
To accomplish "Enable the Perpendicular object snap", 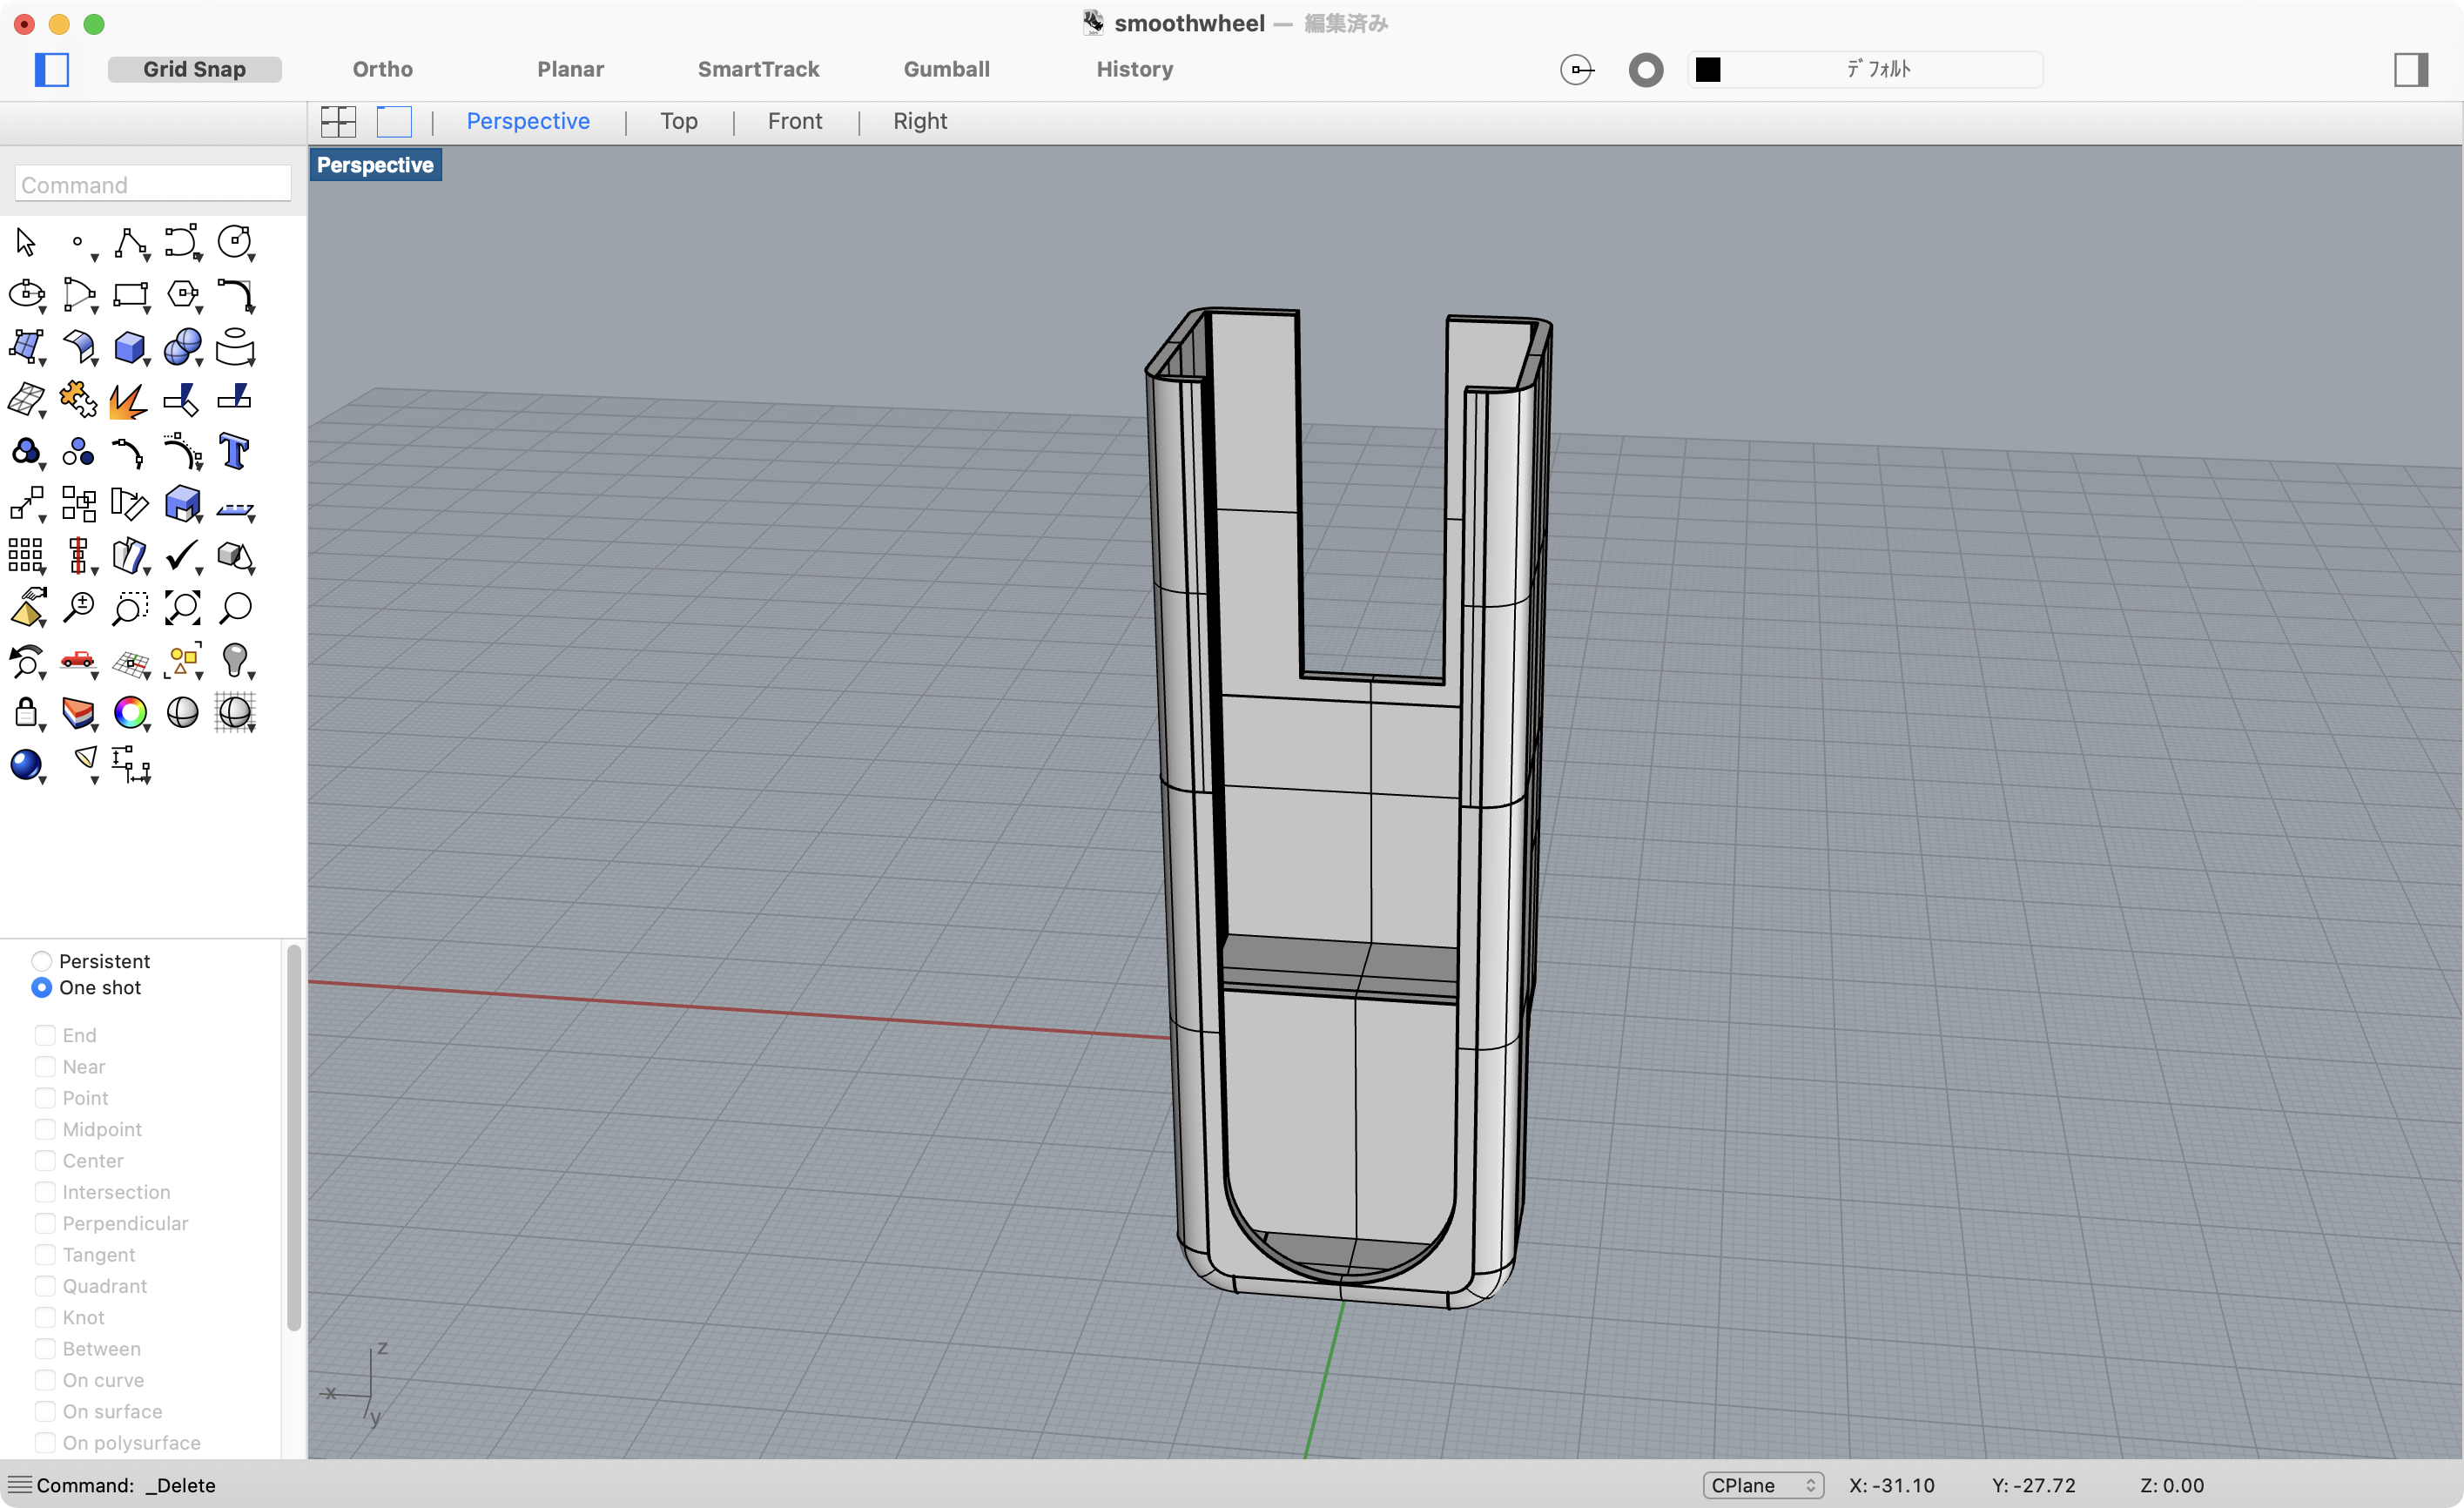I will [x=45, y=1223].
